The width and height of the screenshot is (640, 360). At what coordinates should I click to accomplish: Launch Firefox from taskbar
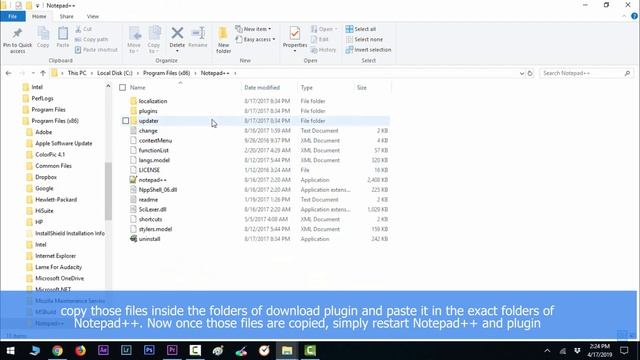click(x=80, y=351)
